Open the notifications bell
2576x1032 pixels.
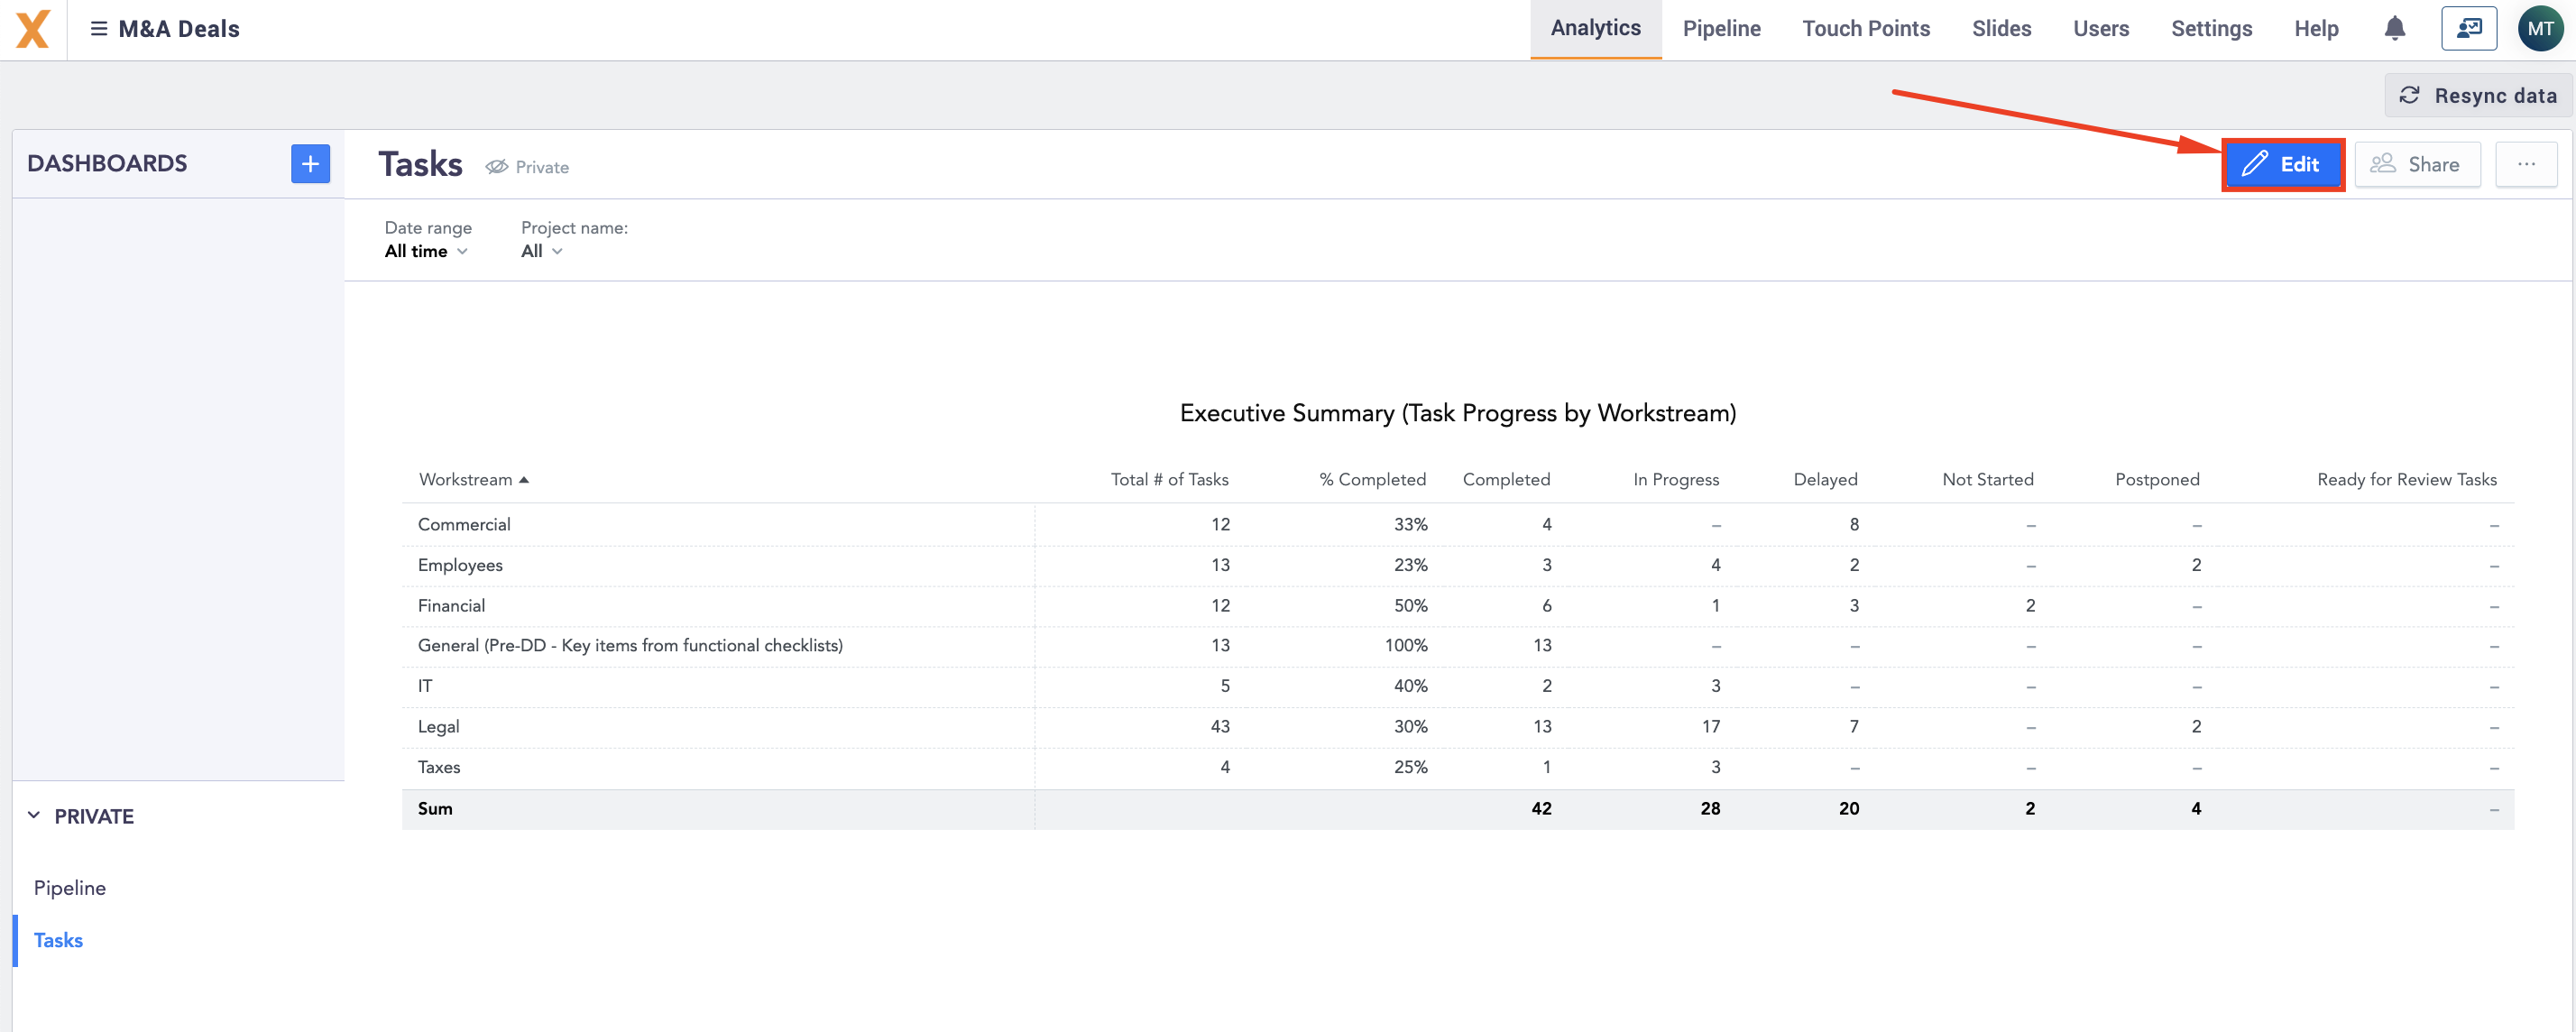point(2394,28)
